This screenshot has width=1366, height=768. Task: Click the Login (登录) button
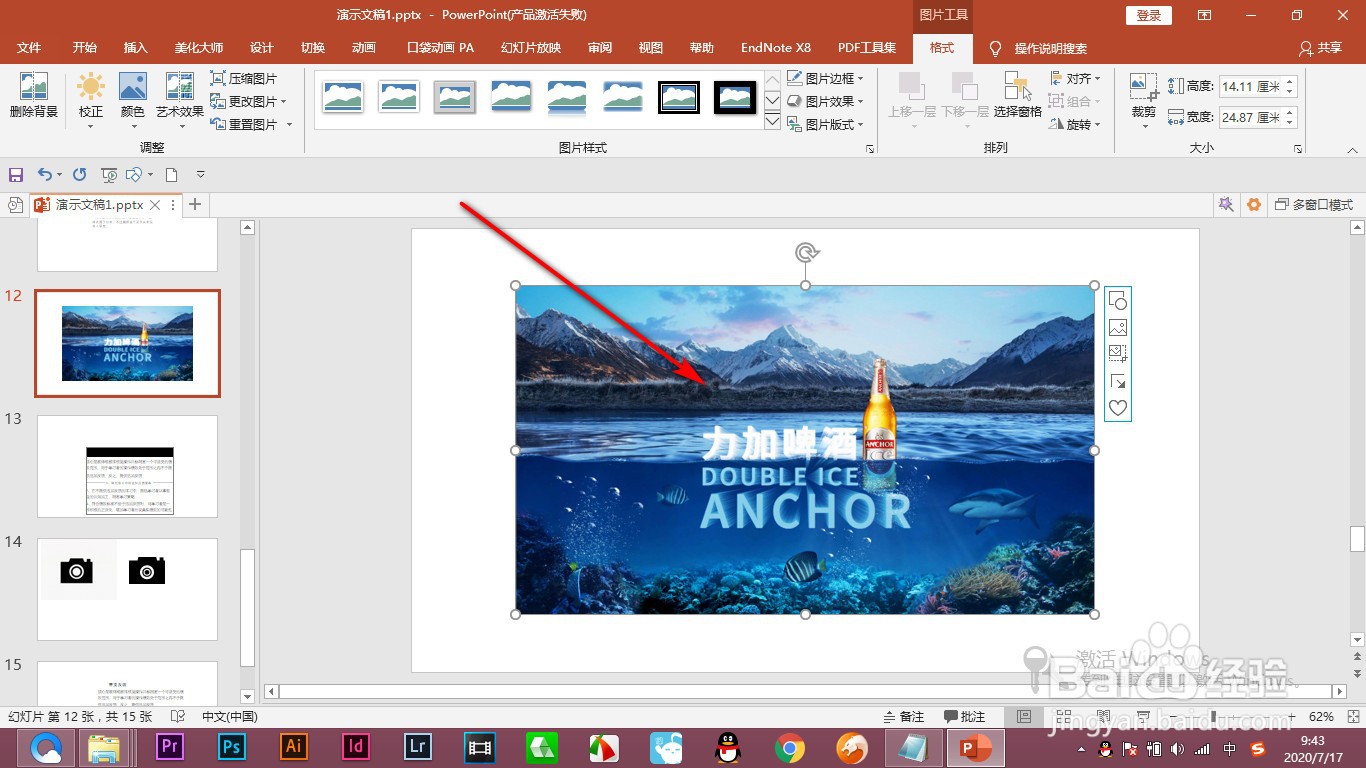(1149, 15)
